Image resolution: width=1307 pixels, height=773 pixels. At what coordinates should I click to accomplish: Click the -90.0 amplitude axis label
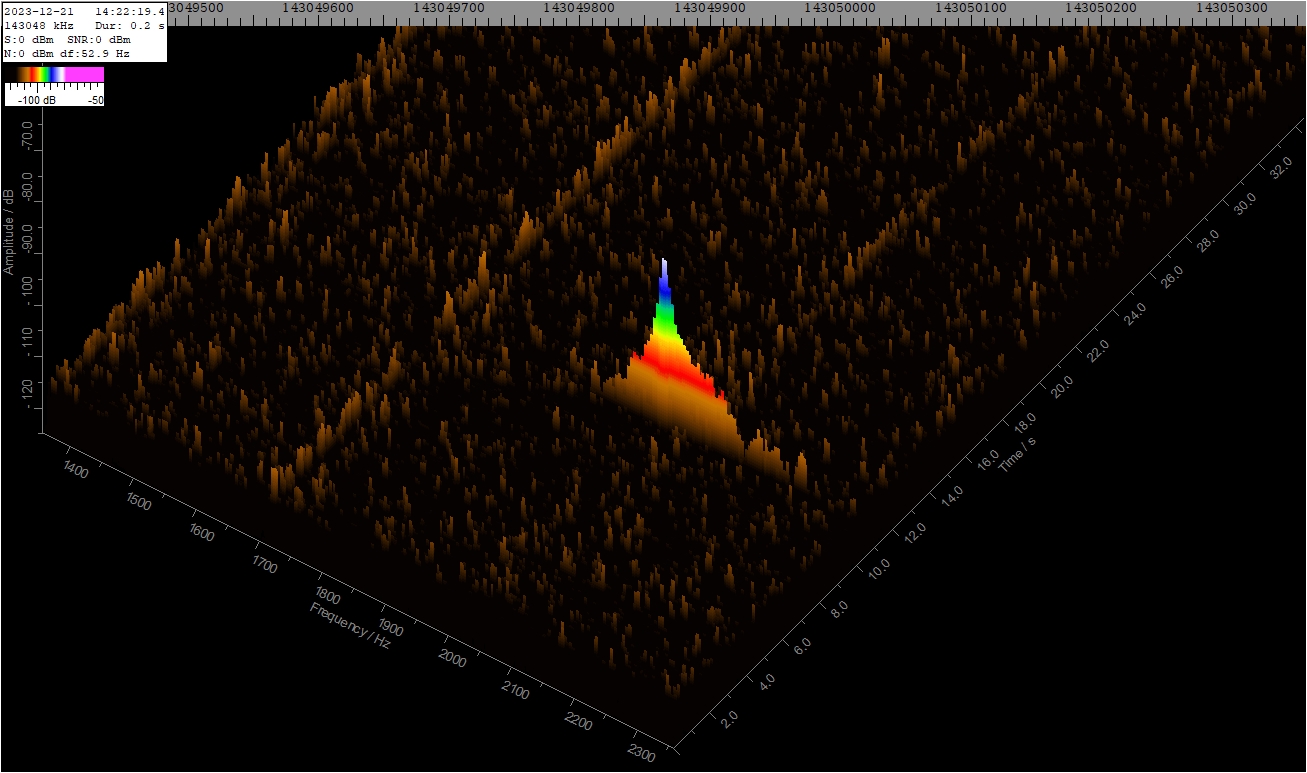(25, 239)
